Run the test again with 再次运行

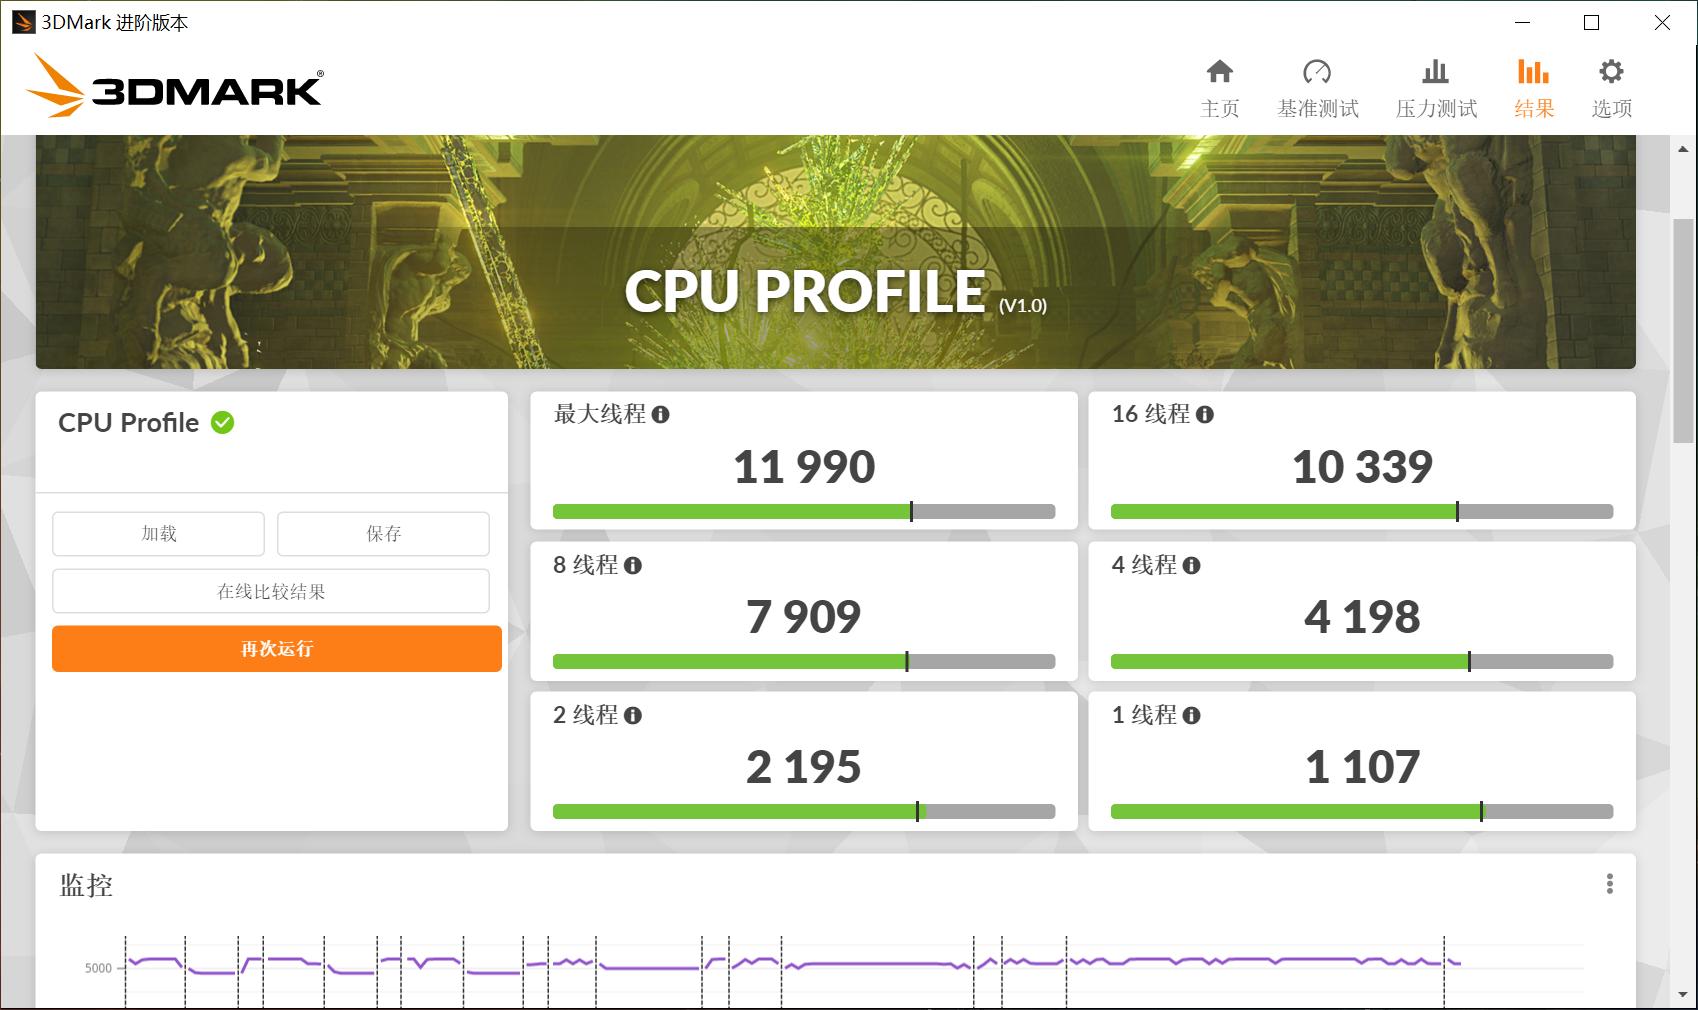275,648
